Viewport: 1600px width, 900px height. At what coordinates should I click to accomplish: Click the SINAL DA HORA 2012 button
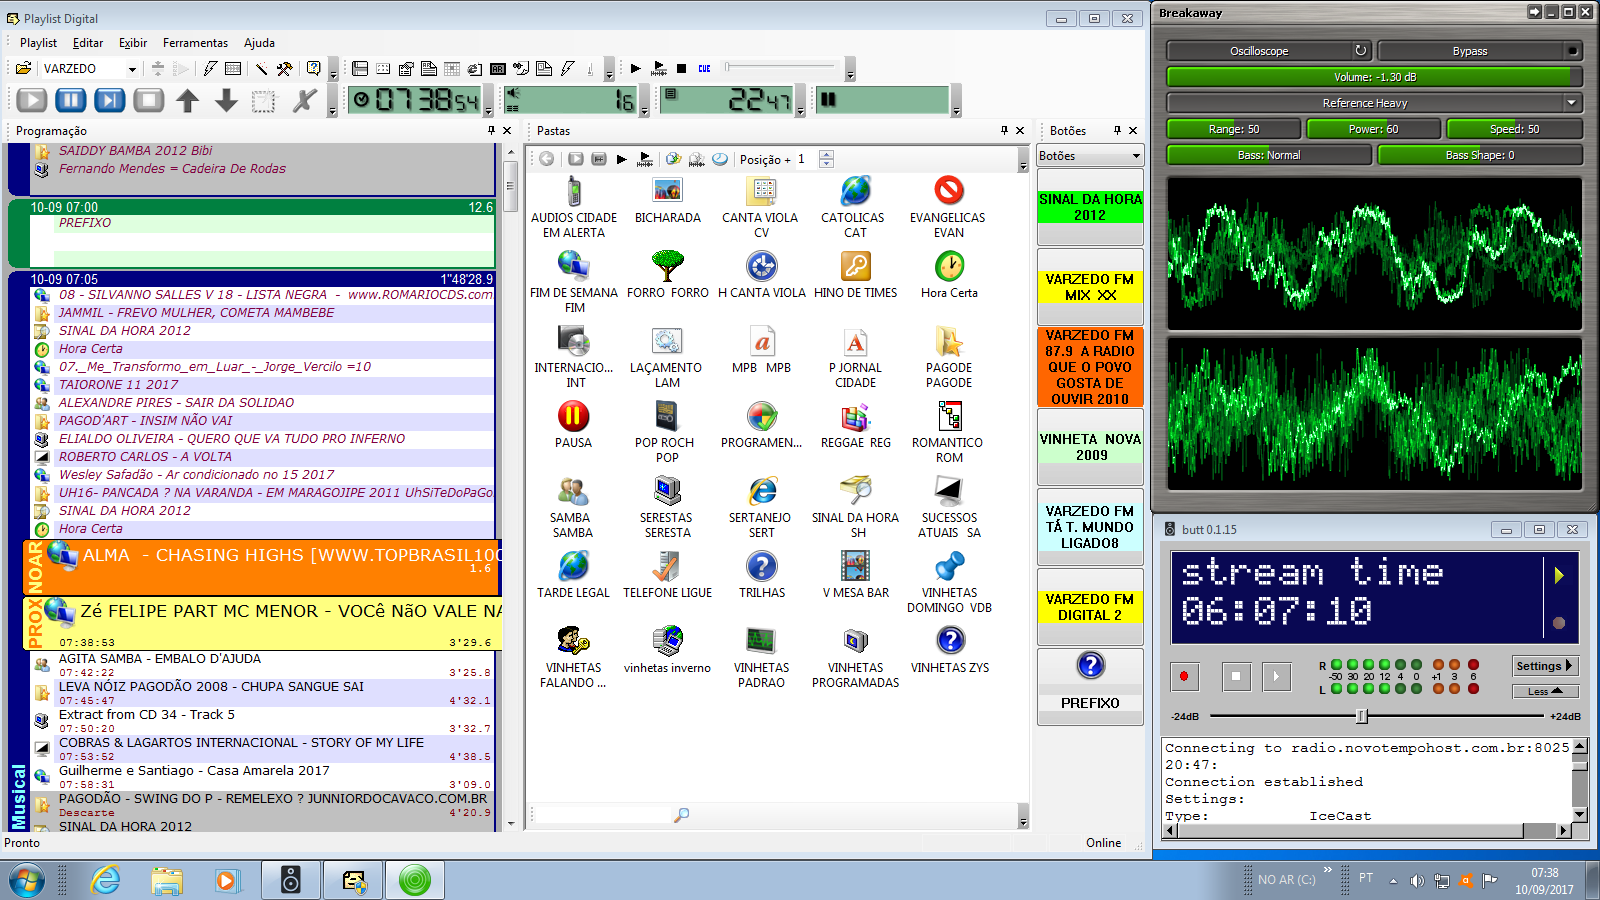coord(1090,207)
